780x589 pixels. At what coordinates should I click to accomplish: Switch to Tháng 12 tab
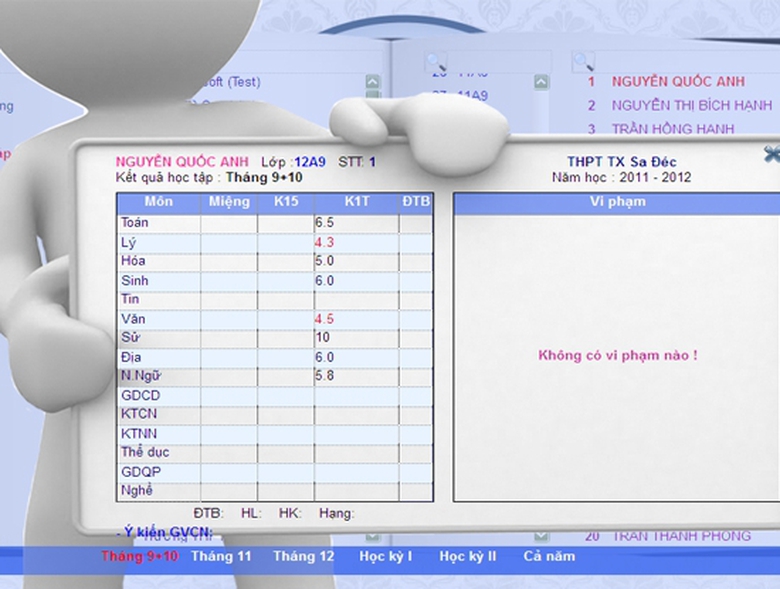(x=303, y=557)
